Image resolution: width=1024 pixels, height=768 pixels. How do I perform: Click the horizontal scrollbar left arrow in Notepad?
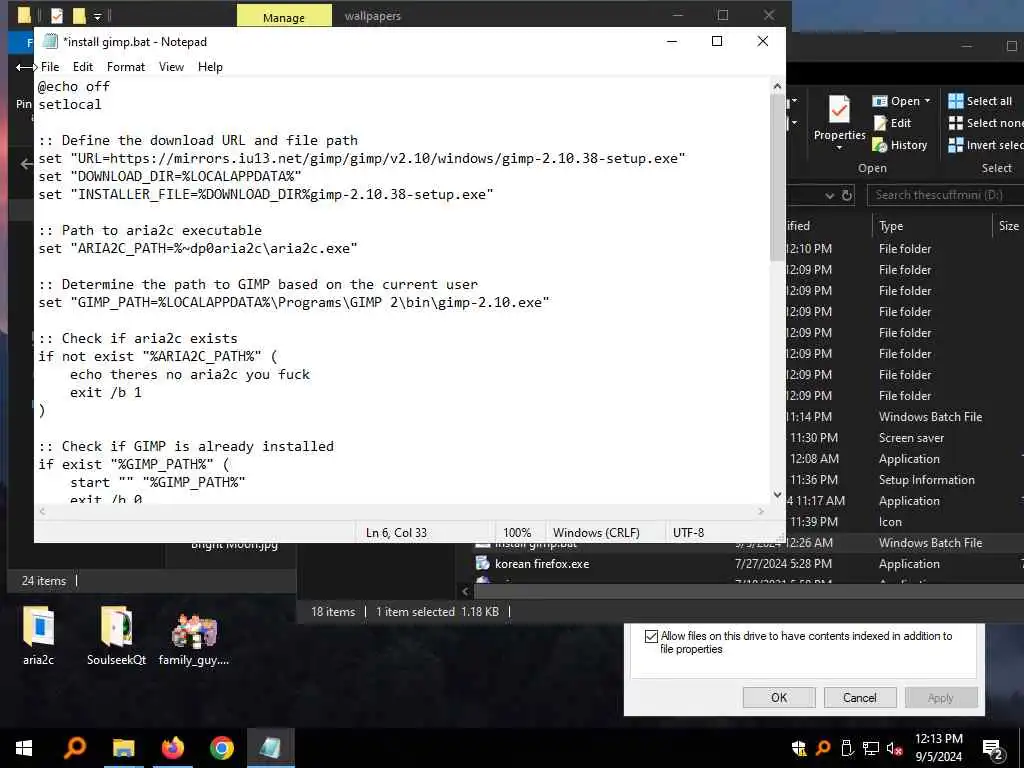tap(43, 511)
